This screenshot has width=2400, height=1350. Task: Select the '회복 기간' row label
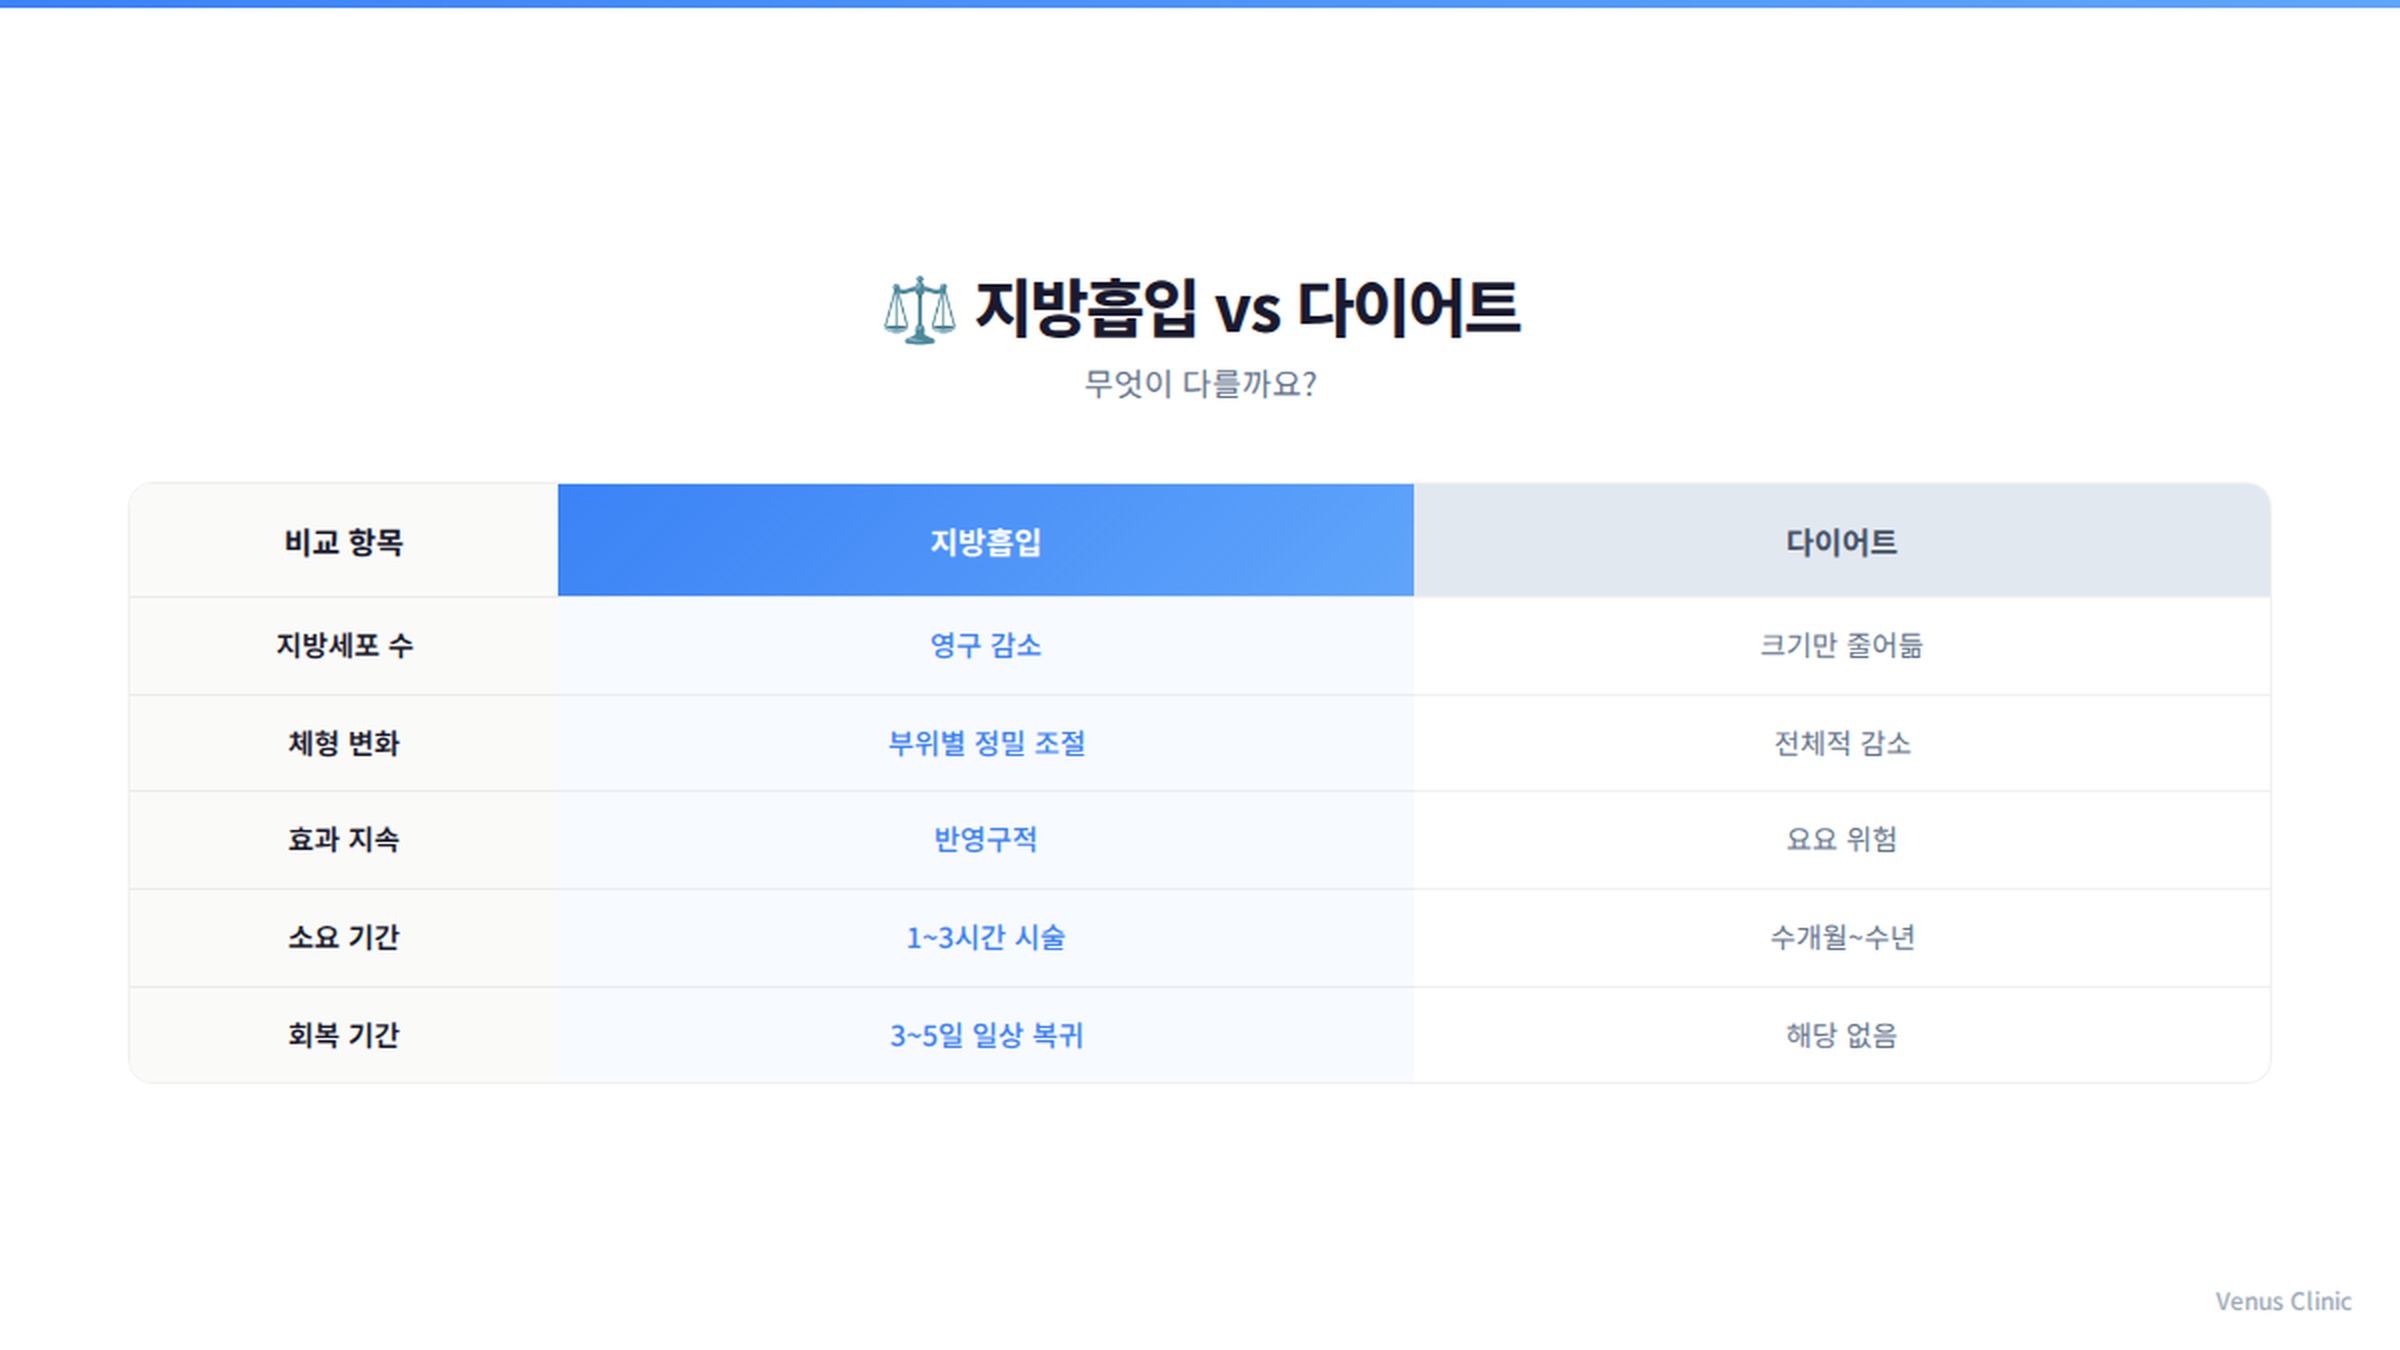pos(343,1035)
